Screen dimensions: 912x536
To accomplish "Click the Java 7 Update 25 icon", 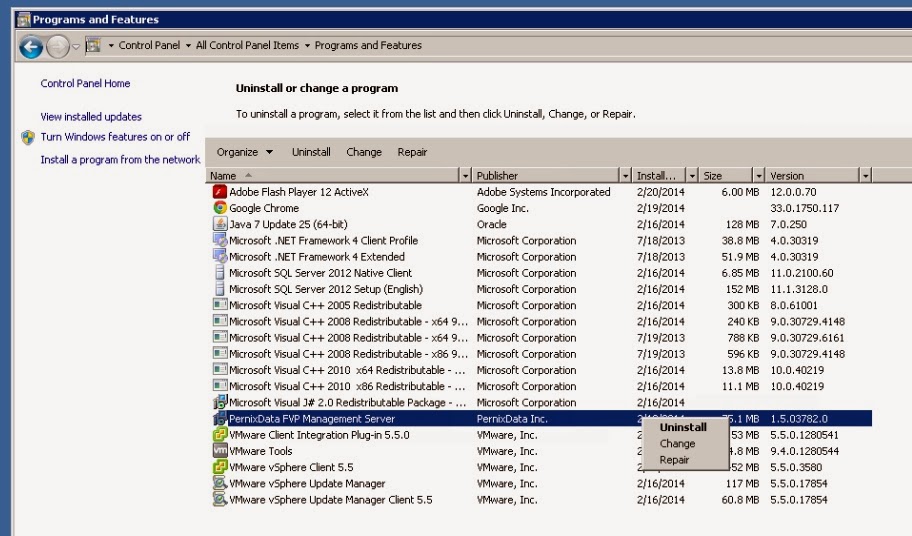I will tap(219, 224).
